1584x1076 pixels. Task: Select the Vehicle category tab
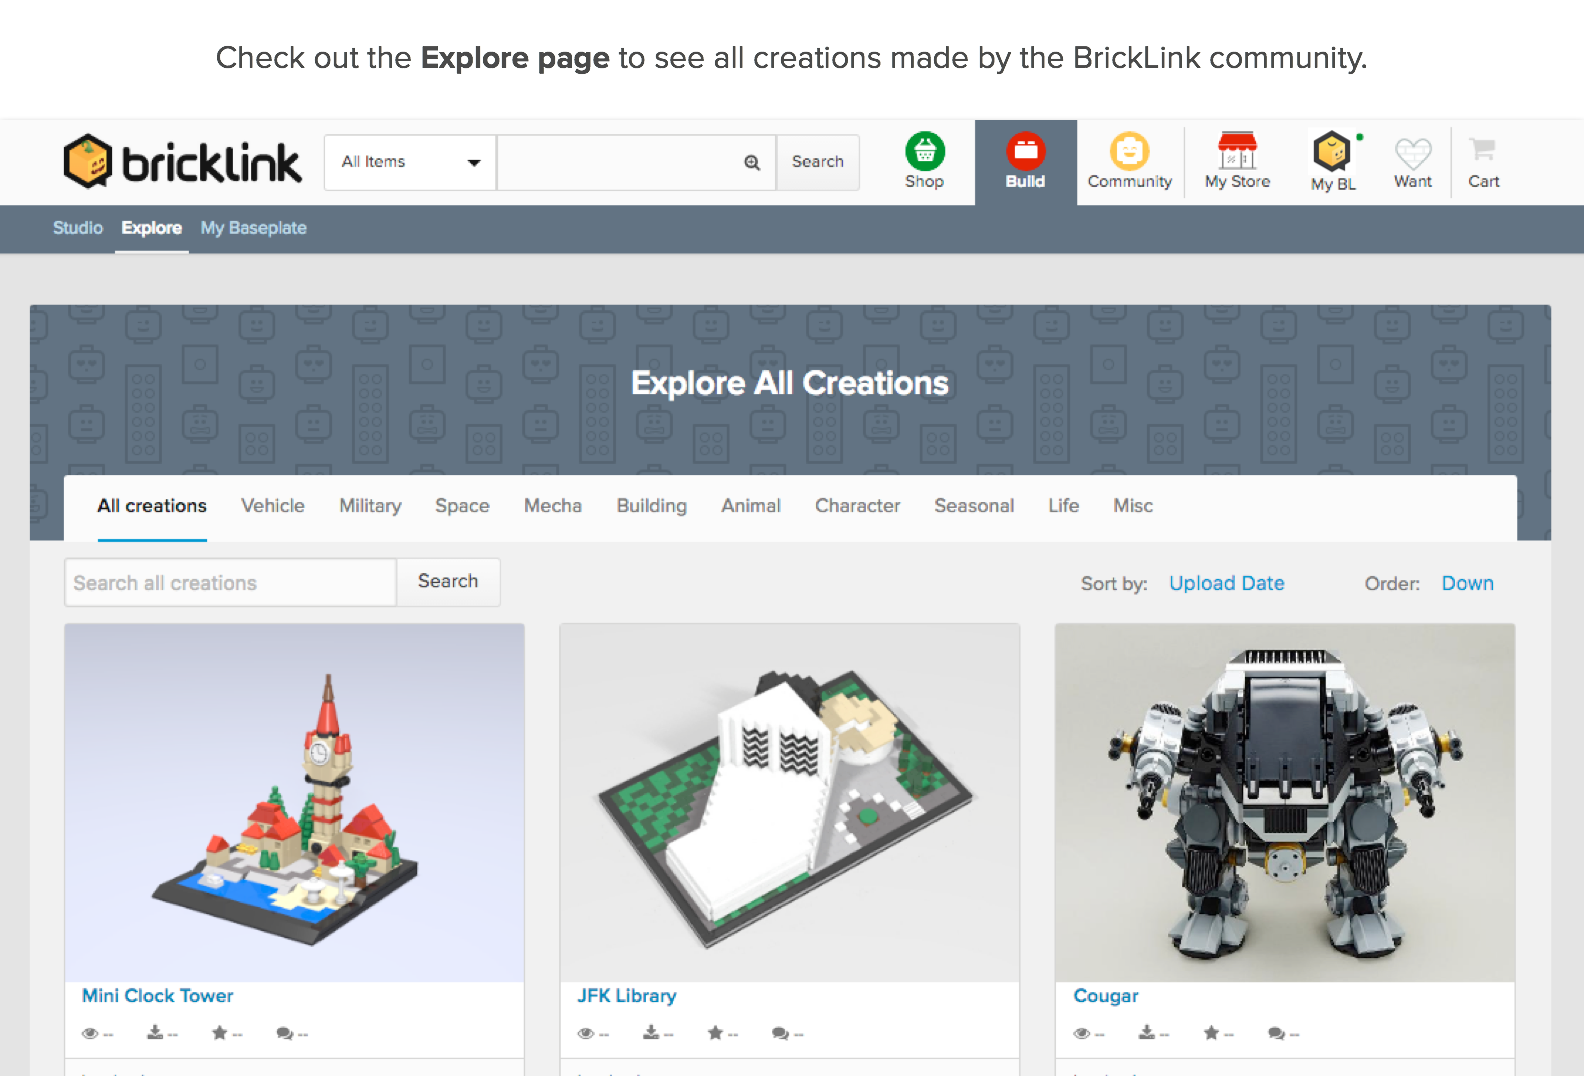pos(273,506)
